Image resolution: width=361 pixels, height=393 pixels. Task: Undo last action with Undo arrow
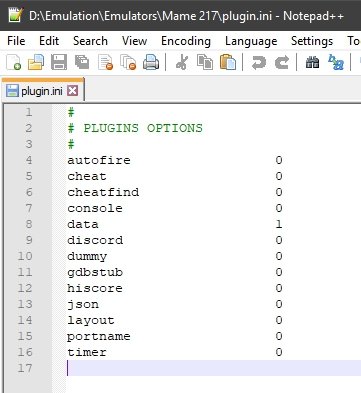click(259, 62)
